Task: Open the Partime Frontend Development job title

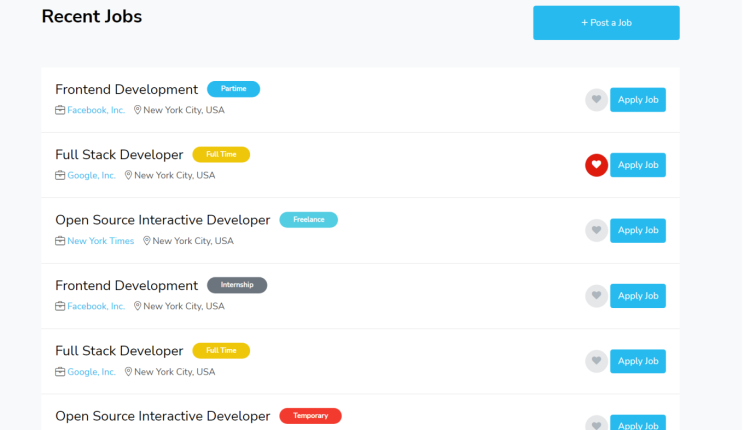Action: 126,89
